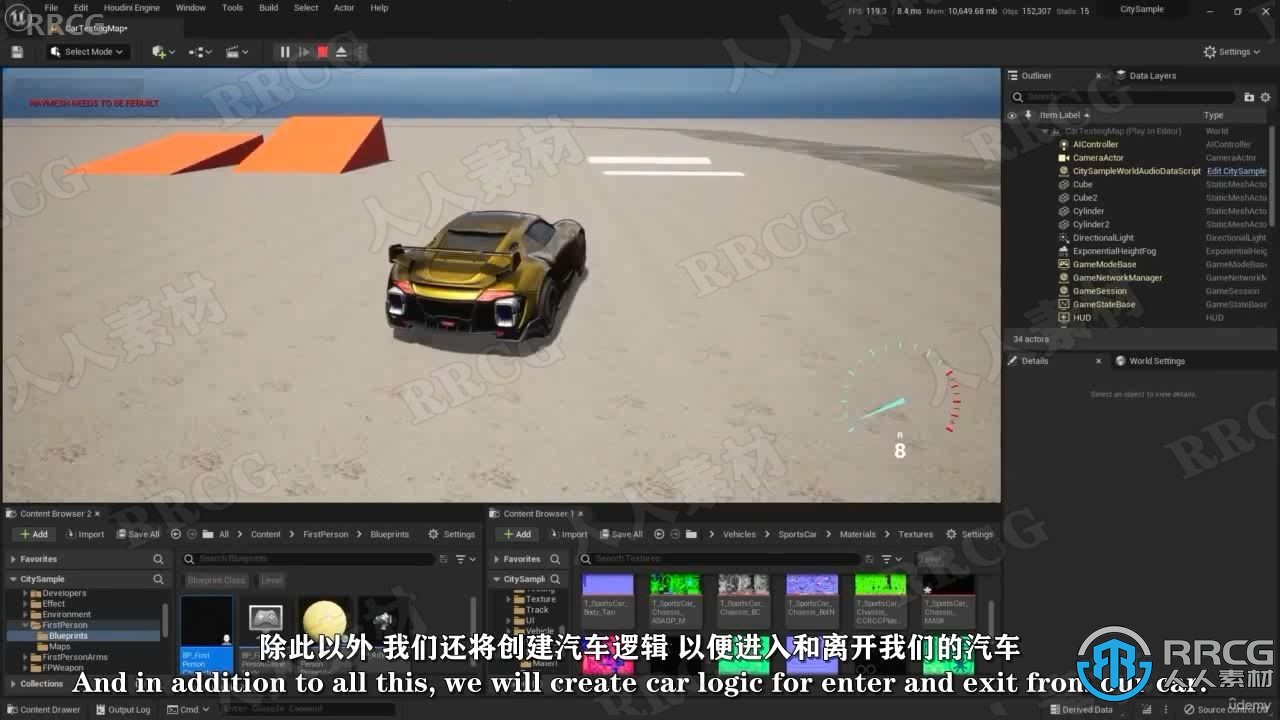The width and height of the screenshot is (1280, 720).
Task: Click Add in Content Browser 2
Action: pos(33,534)
